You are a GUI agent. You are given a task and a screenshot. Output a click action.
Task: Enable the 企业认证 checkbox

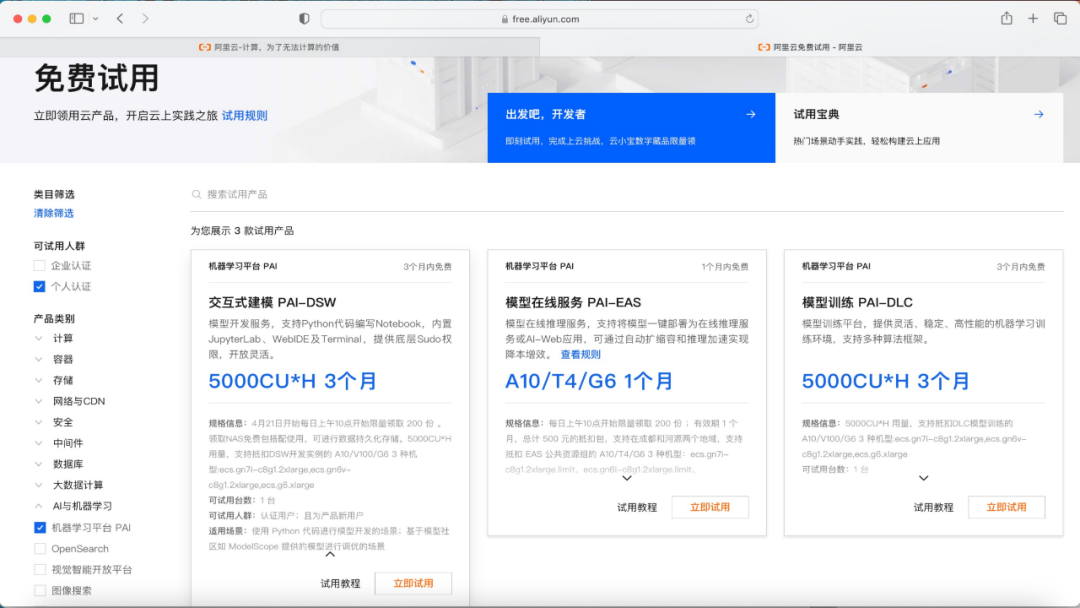coord(39,266)
